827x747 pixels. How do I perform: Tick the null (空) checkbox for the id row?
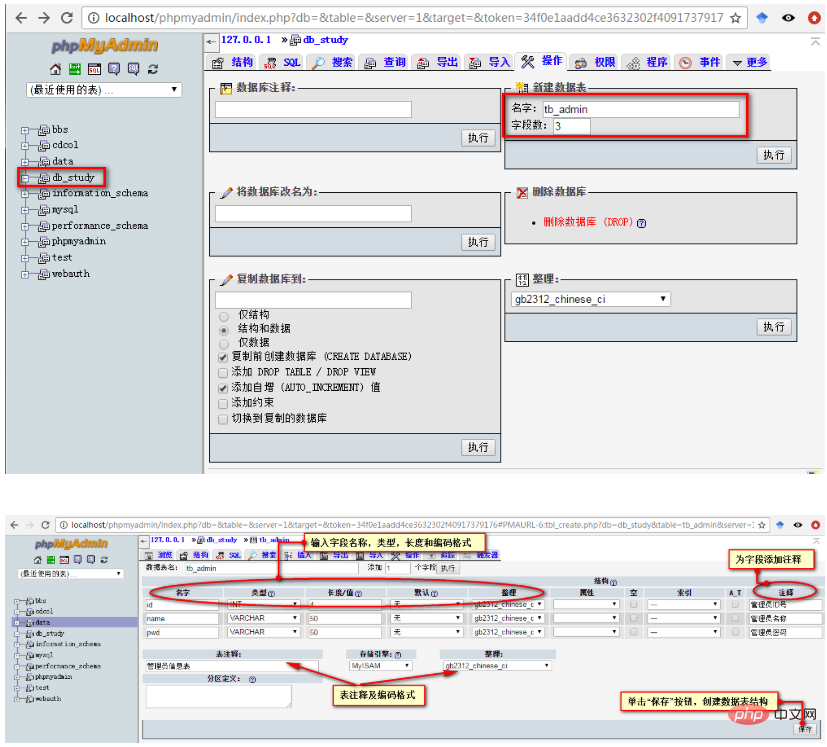click(633, 604)
